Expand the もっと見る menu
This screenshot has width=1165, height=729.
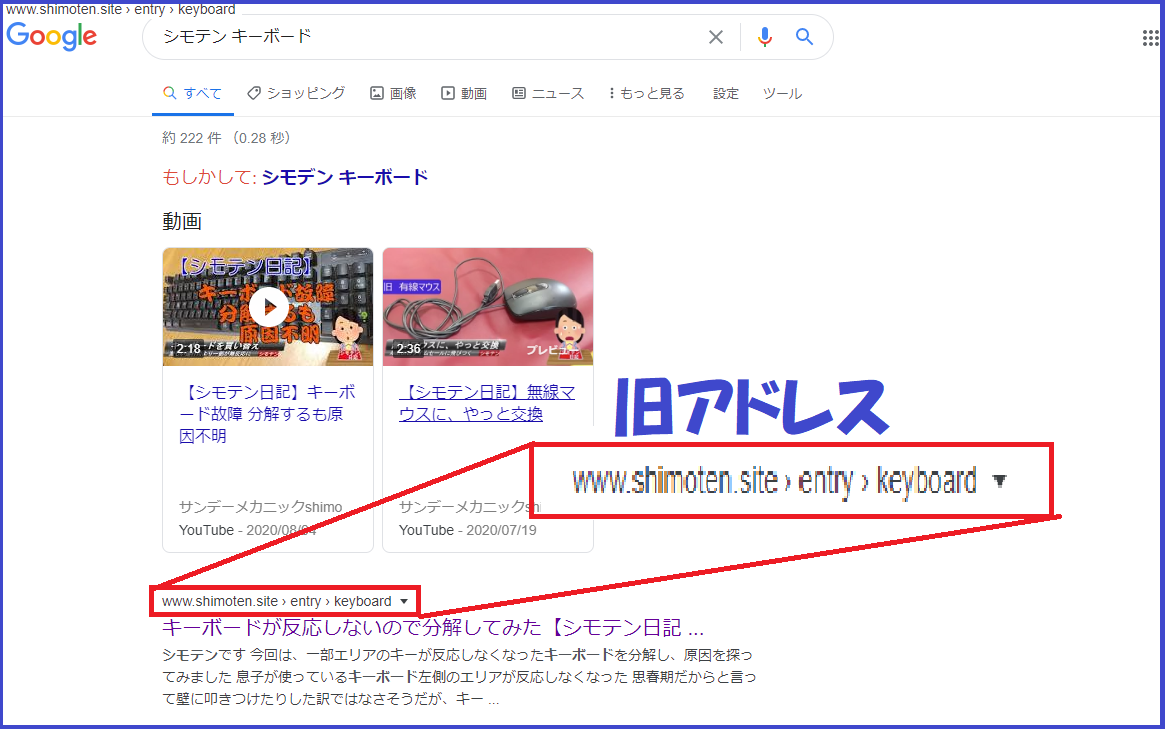(x=646, y=94)
